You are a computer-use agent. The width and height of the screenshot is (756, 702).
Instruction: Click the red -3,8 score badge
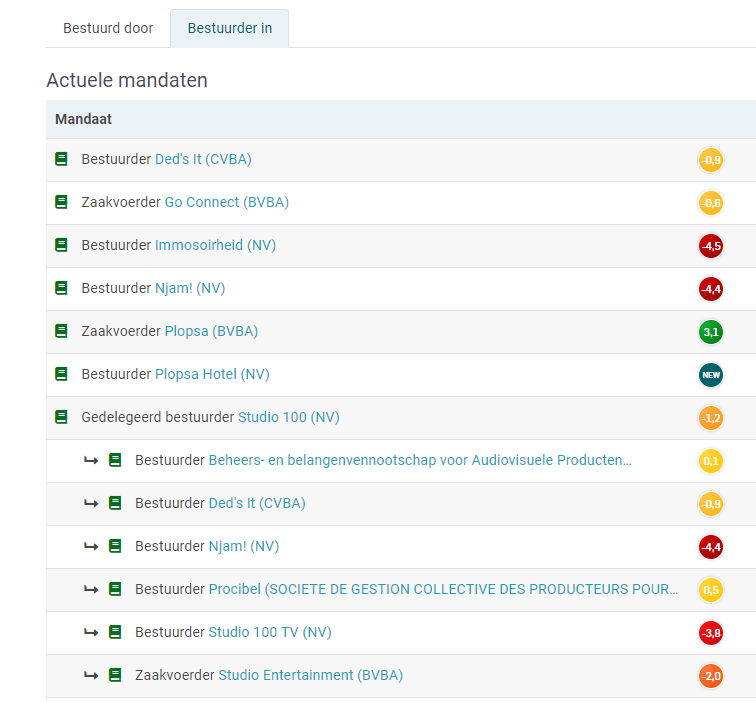(710, 633)
